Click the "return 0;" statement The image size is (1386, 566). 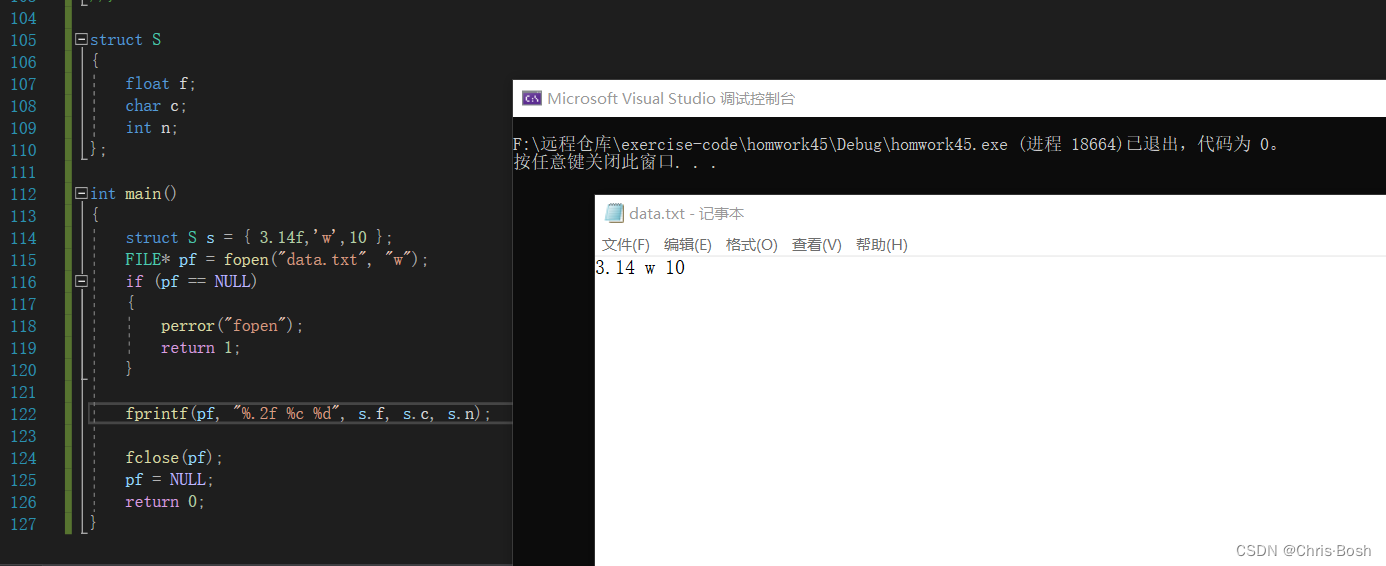[165, 502]
